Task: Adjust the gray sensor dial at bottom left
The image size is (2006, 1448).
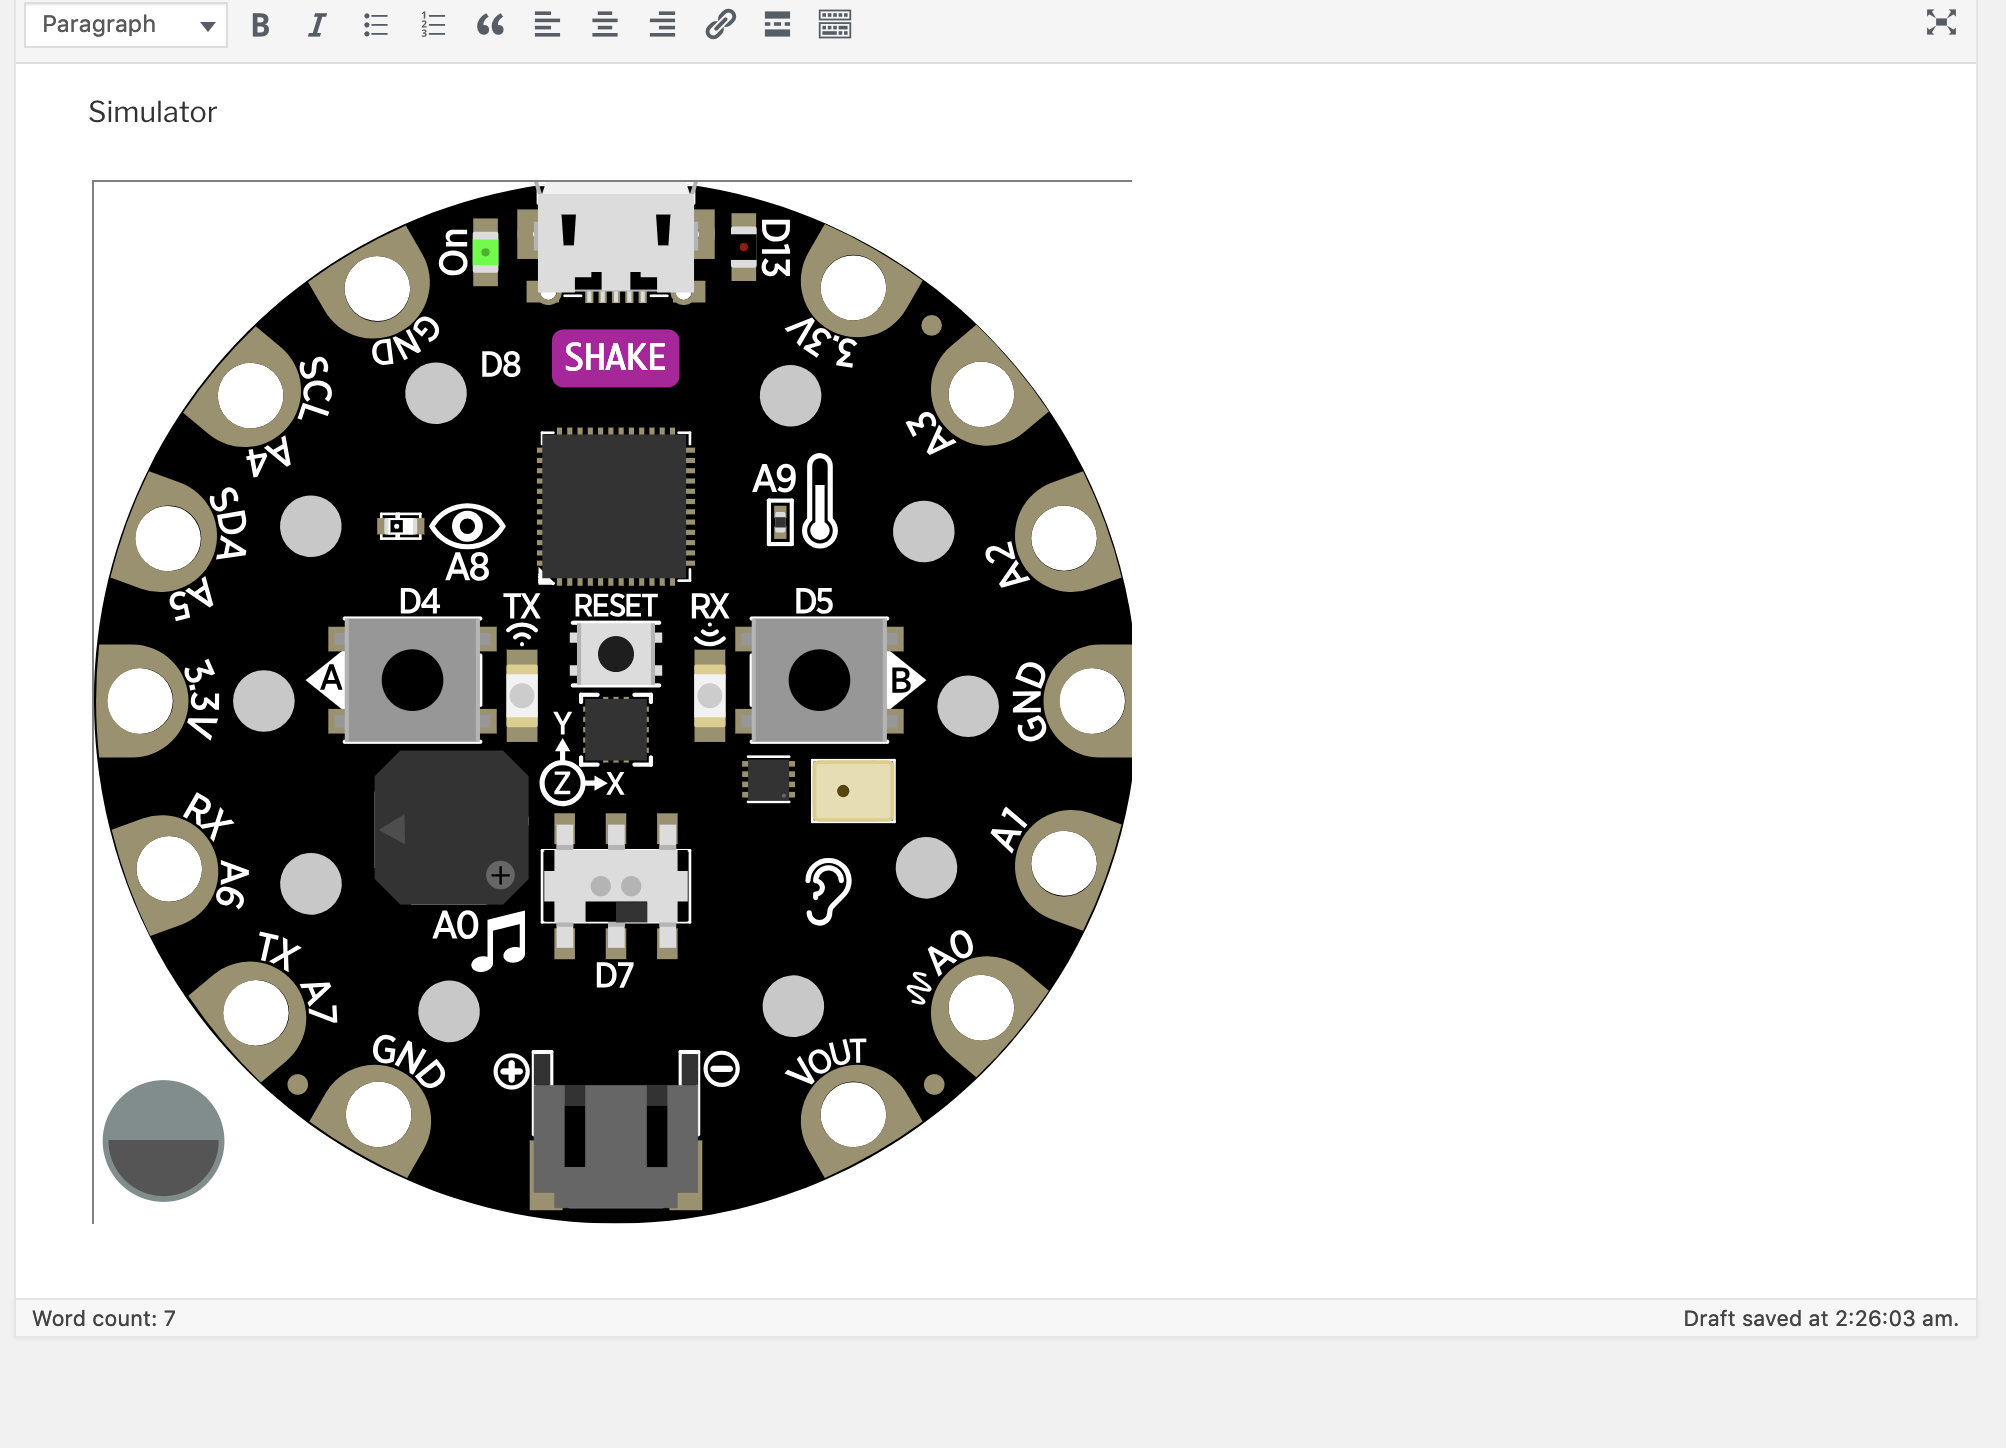Action: [x=163, y=1140]
